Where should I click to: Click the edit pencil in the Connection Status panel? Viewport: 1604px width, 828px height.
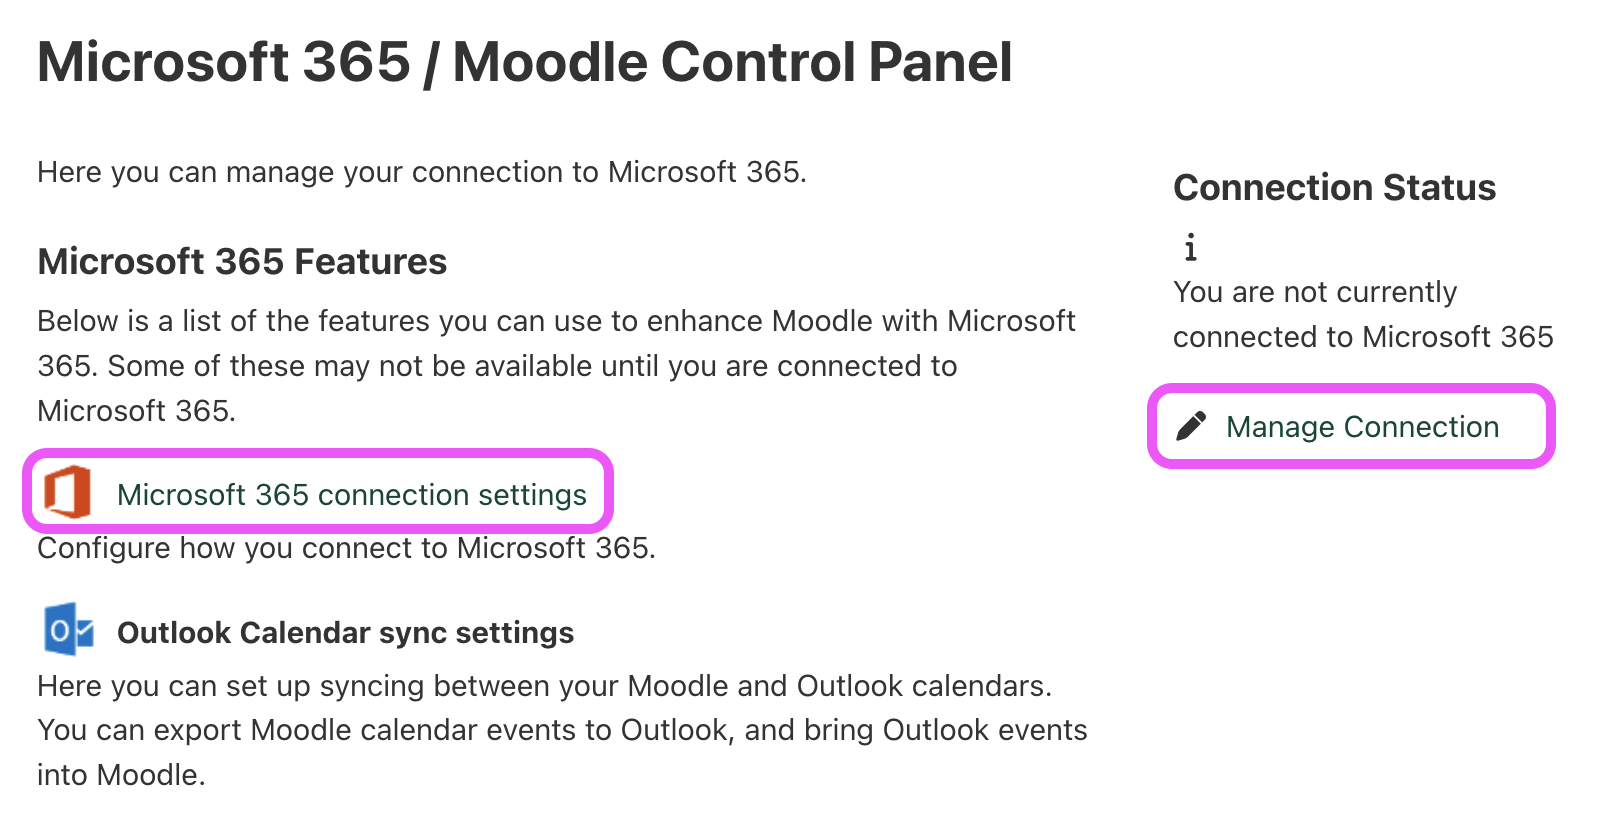click(x=1192, y=426)
